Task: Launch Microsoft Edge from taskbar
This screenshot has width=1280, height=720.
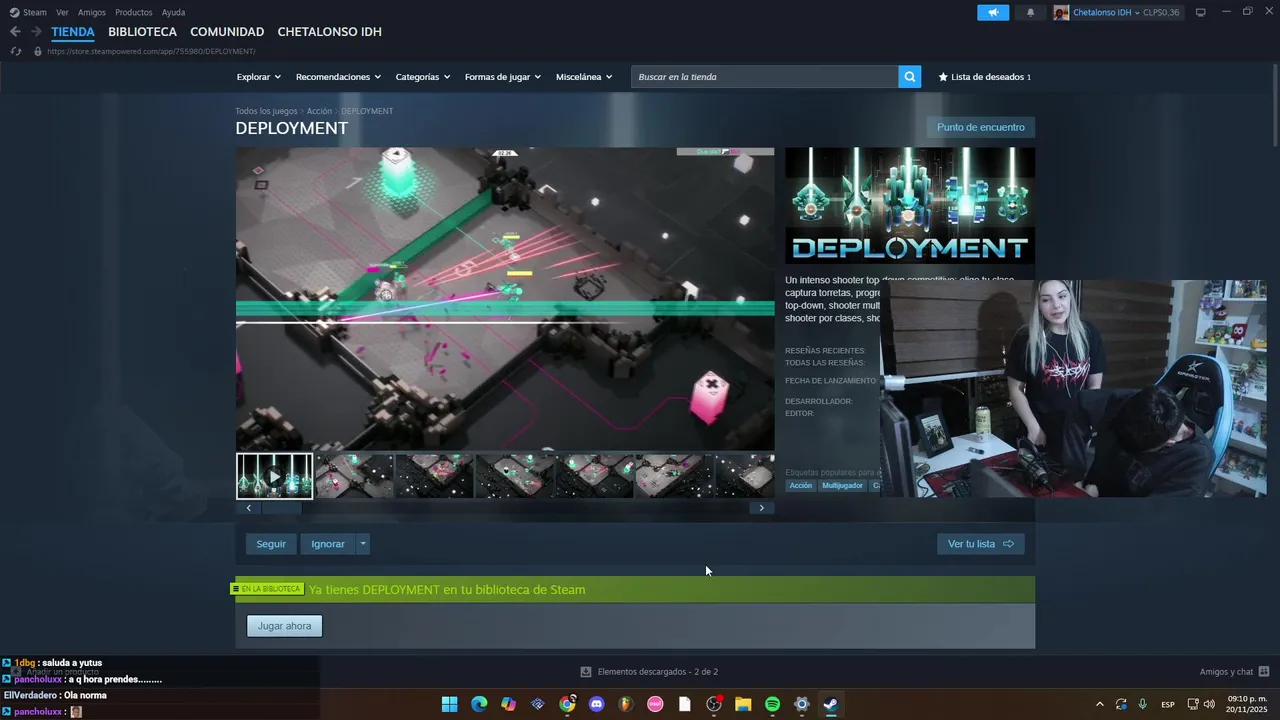Action: pos(479,704)
